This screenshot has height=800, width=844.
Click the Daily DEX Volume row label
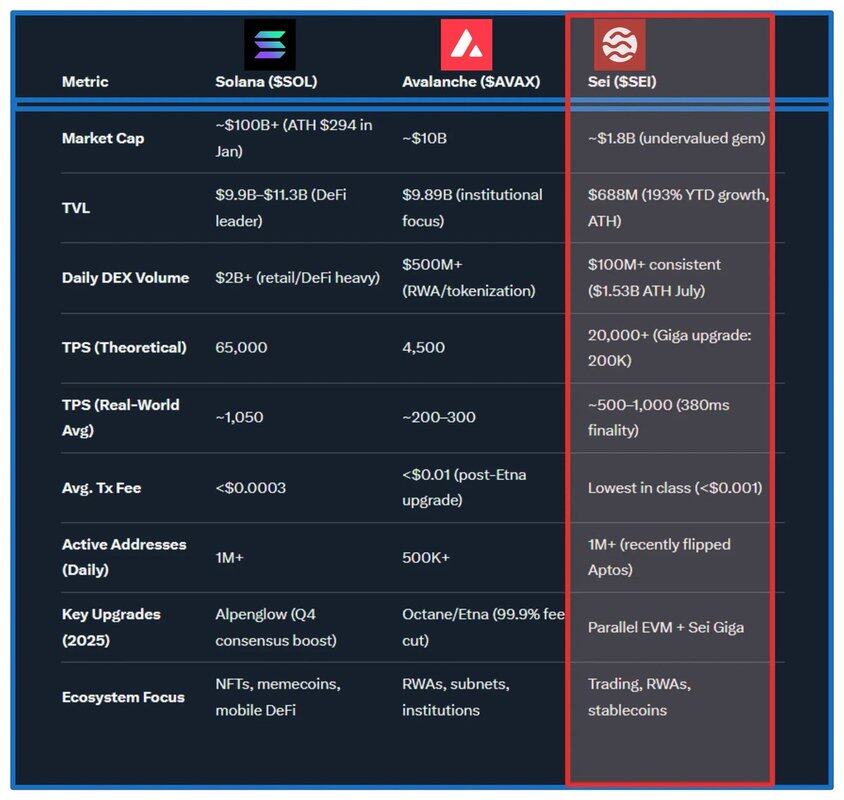(125, 278)
